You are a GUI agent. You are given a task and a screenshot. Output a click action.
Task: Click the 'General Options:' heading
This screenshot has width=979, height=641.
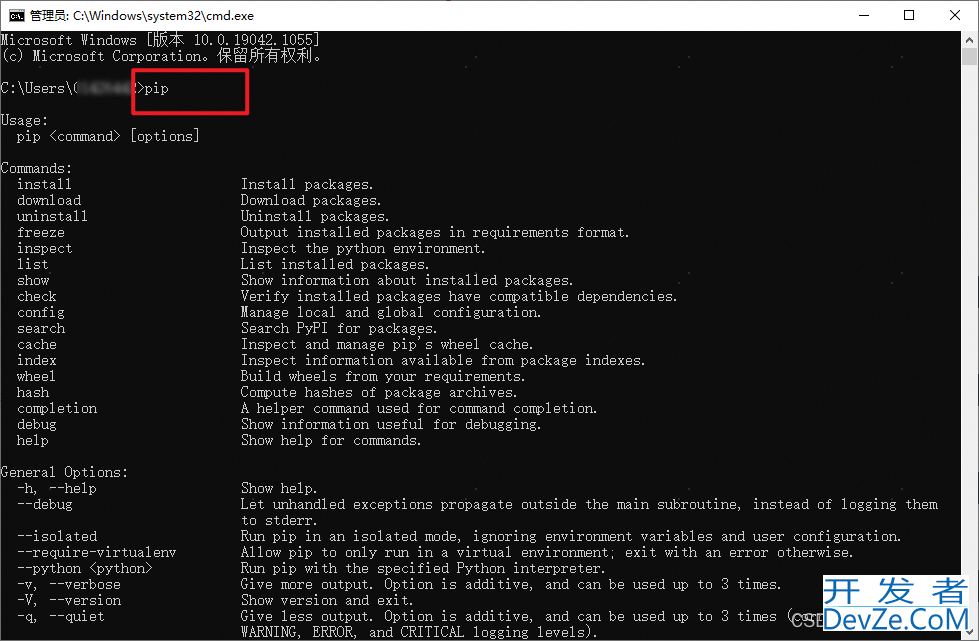[64, 473]
